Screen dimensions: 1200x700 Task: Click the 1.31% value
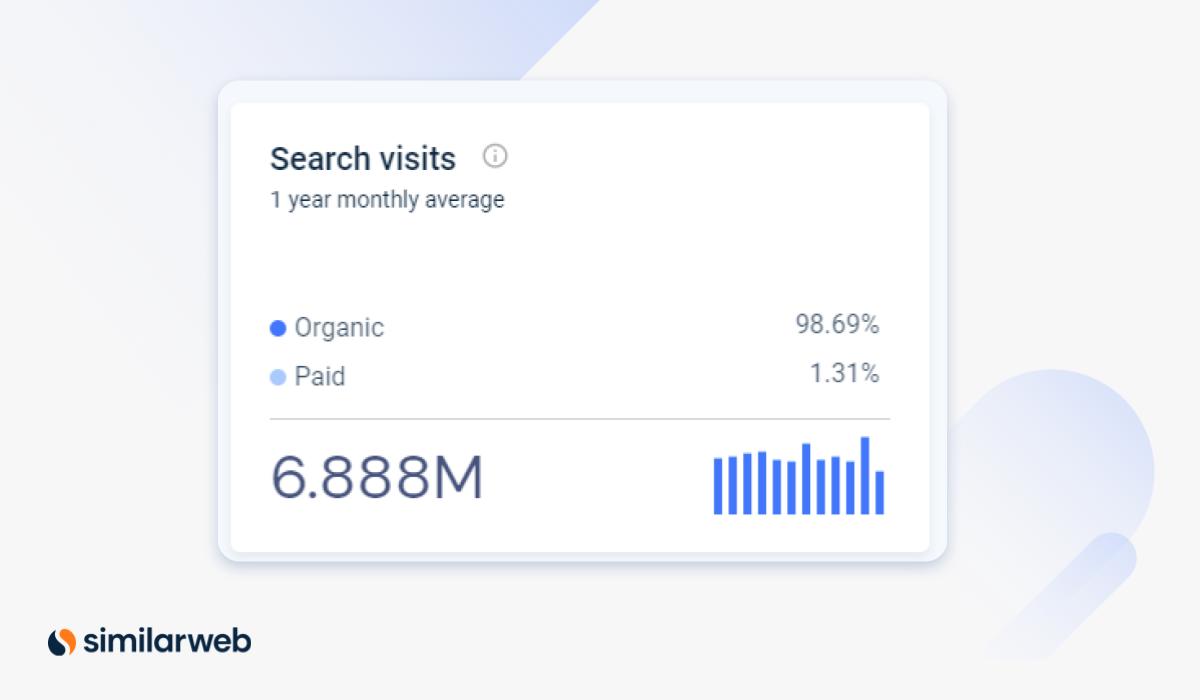[x=844, y=374]
